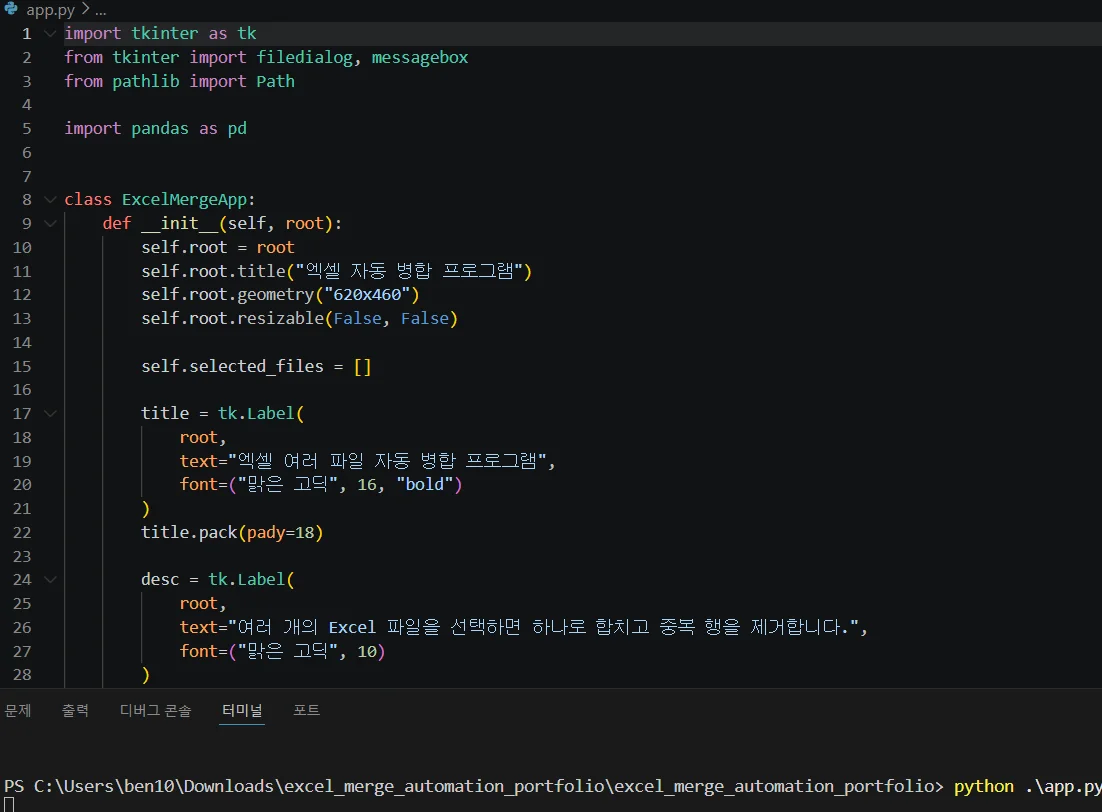Switch to the 출력 panel tab
Viewport: 1102px width, 812px height.
click(75, 710)
